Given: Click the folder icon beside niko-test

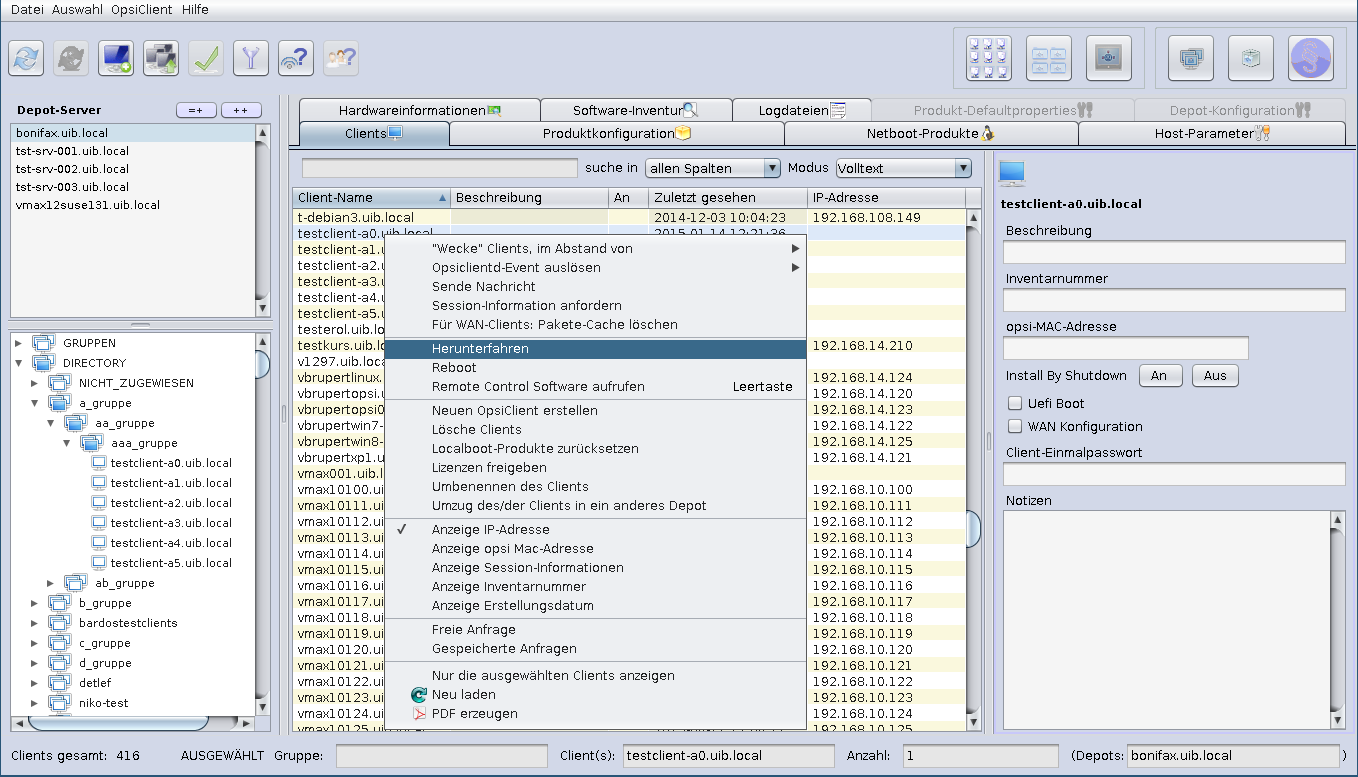Looking at the screenshot, I should pos(59,703).
